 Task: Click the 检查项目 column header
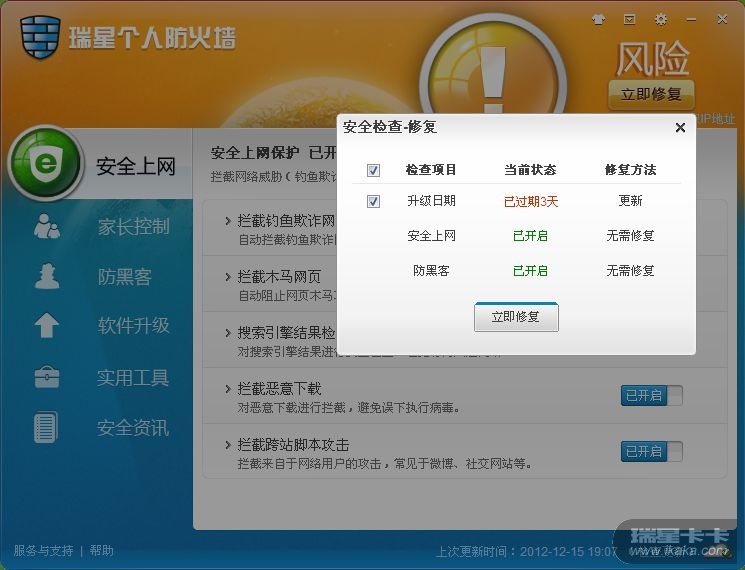(x=431, y=170)
